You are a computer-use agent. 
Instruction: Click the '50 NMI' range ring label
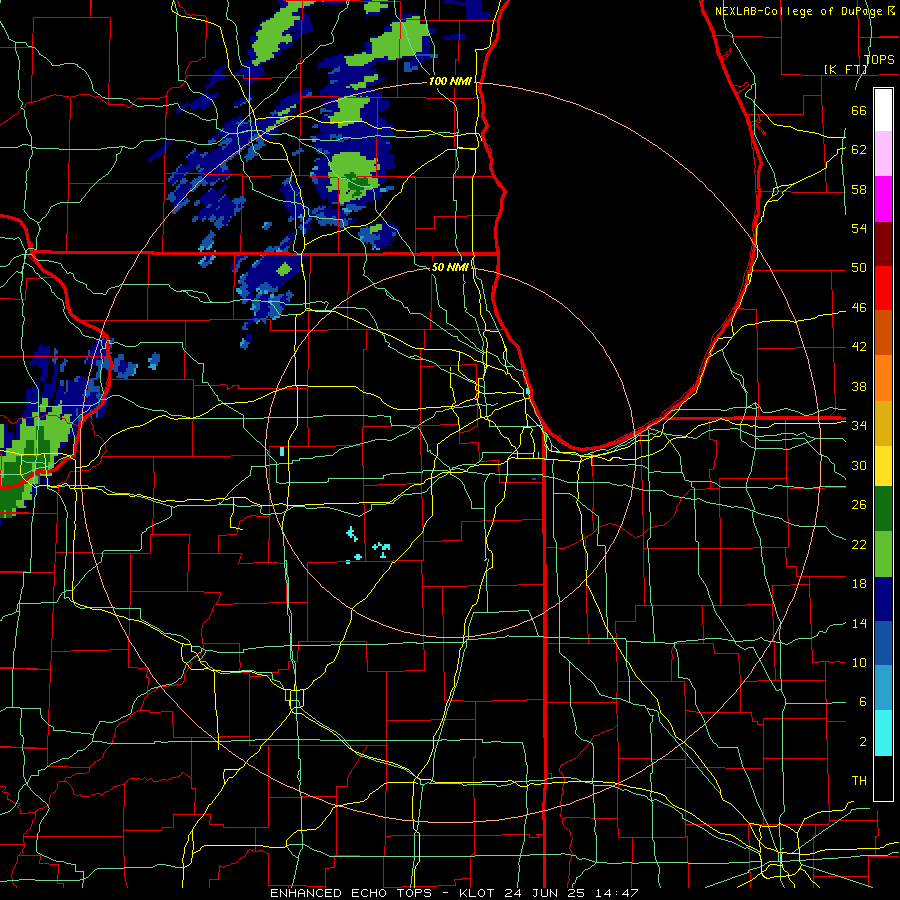tap(450, 267)
